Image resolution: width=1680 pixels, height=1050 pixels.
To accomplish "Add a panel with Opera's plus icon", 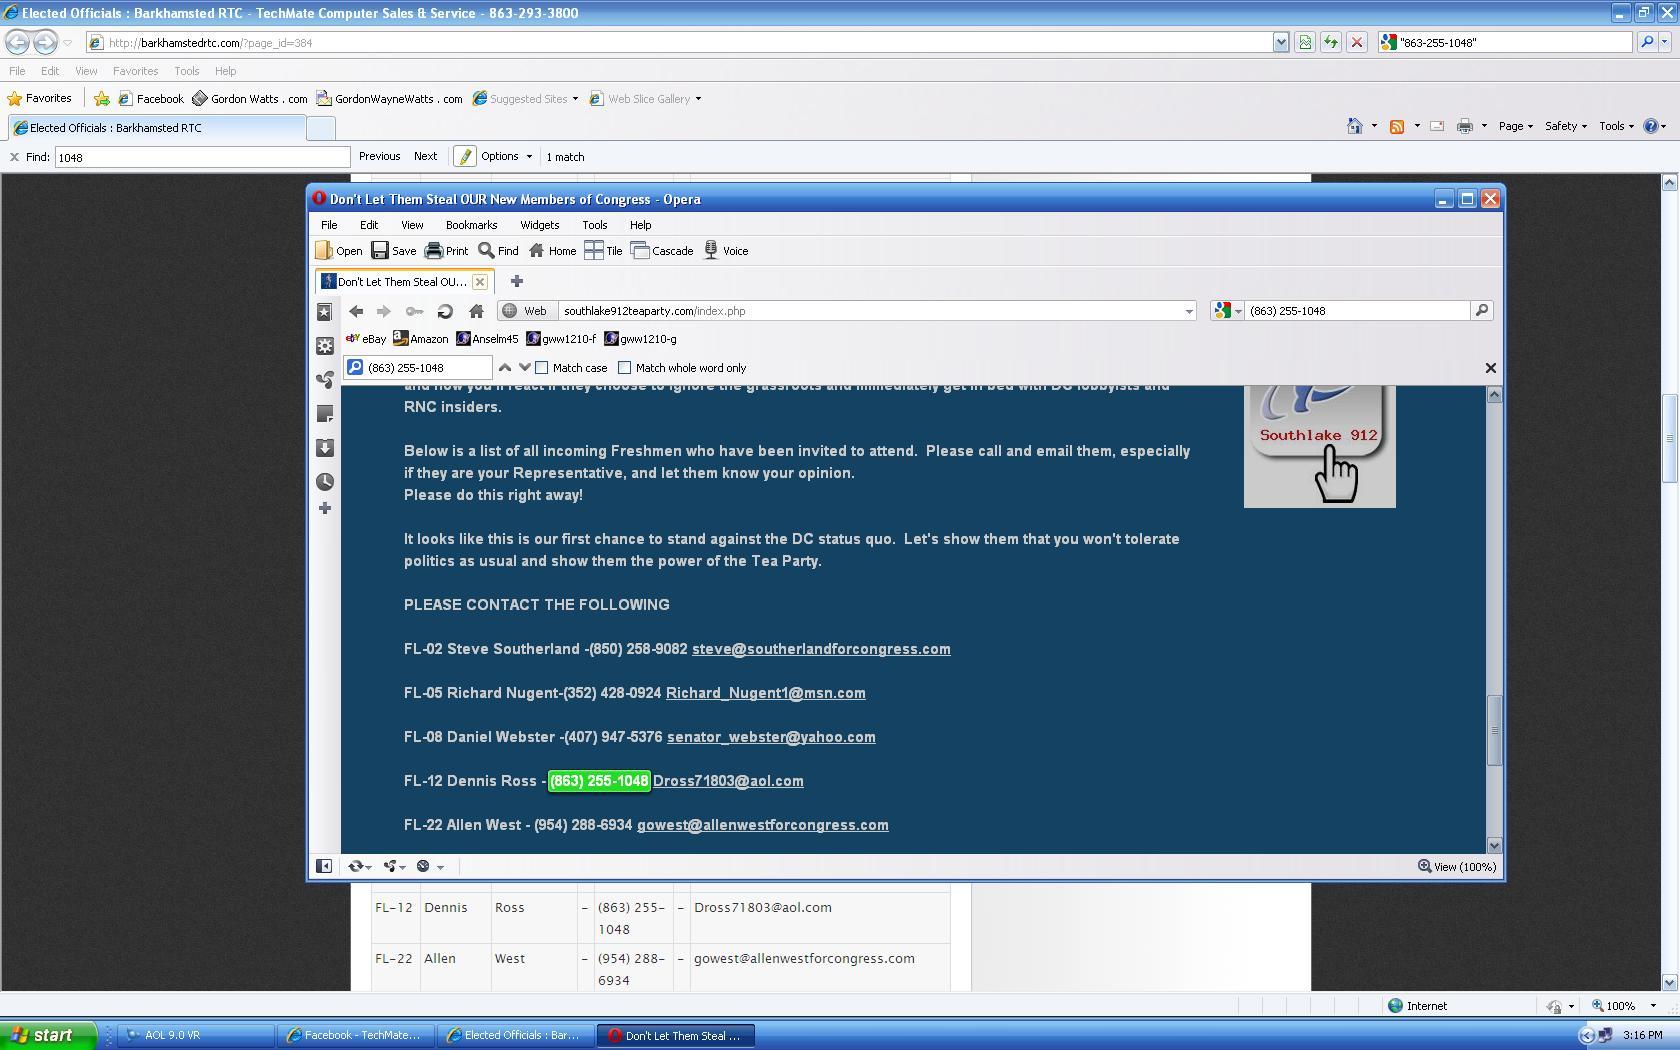I will 324,509.
